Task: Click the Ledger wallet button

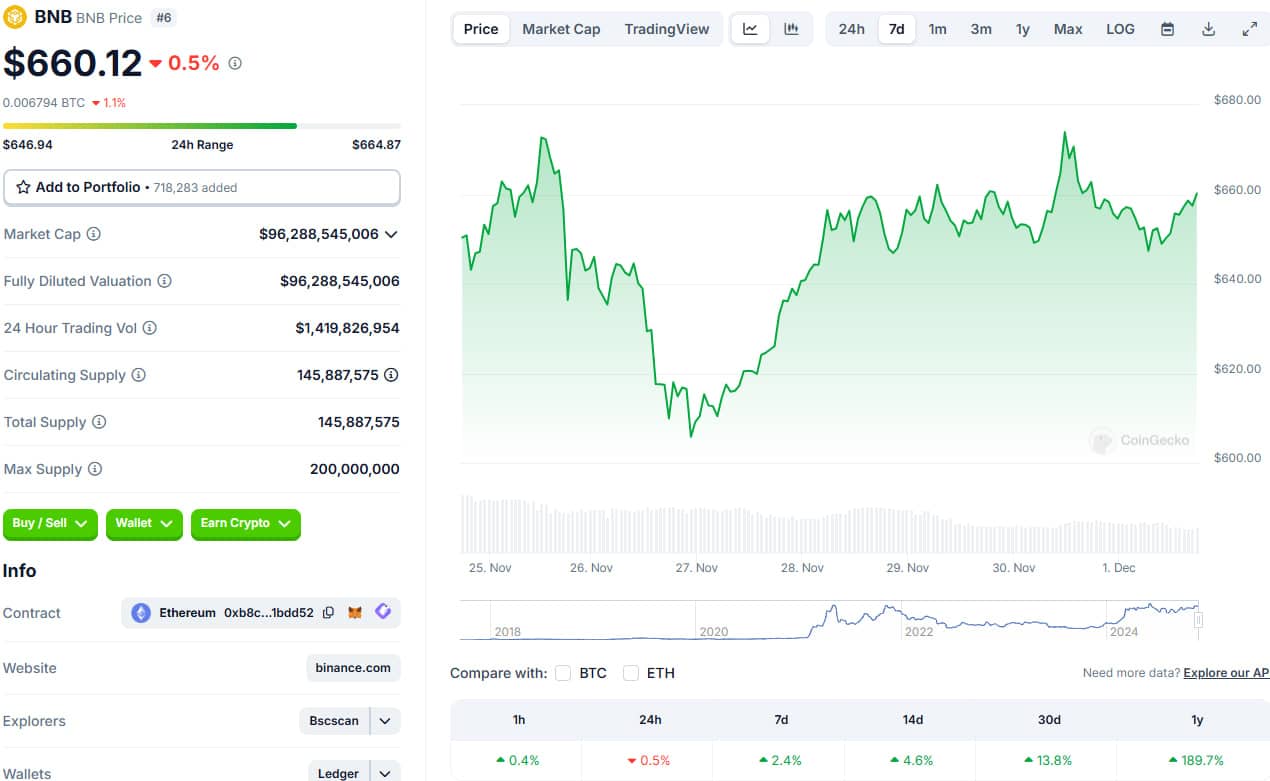Action: pos(338,773)
